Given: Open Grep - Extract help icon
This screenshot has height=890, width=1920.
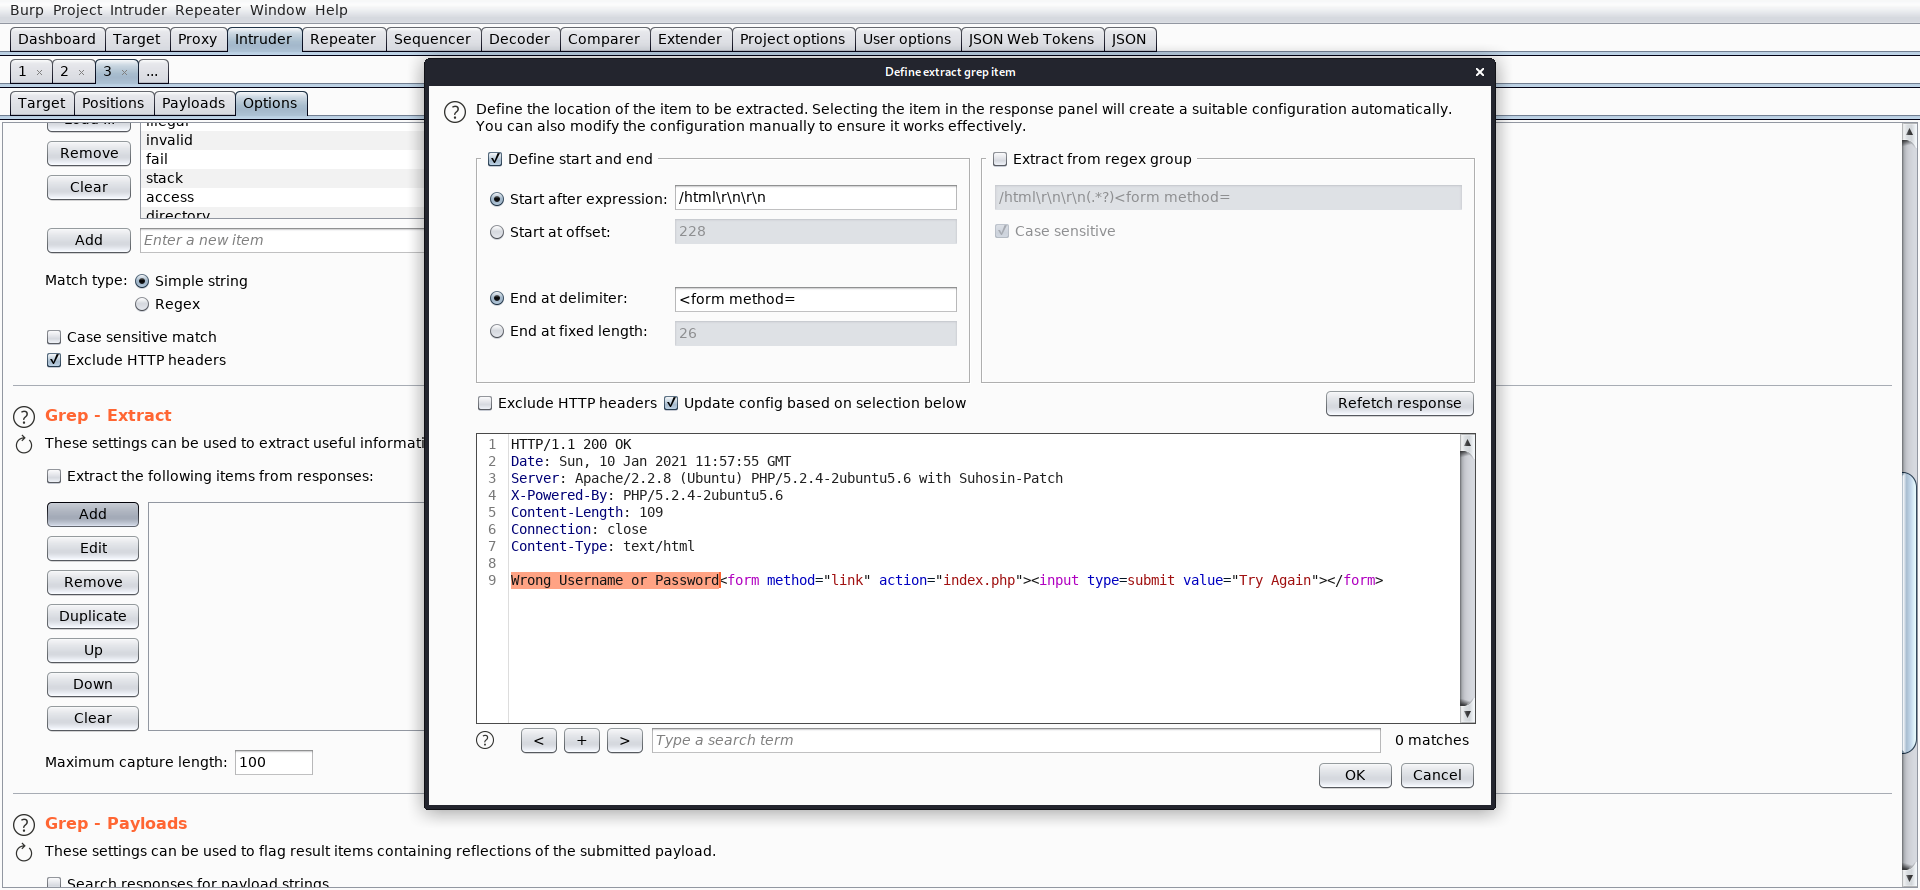Looking at the screenshot, I should tap(24, 417).
